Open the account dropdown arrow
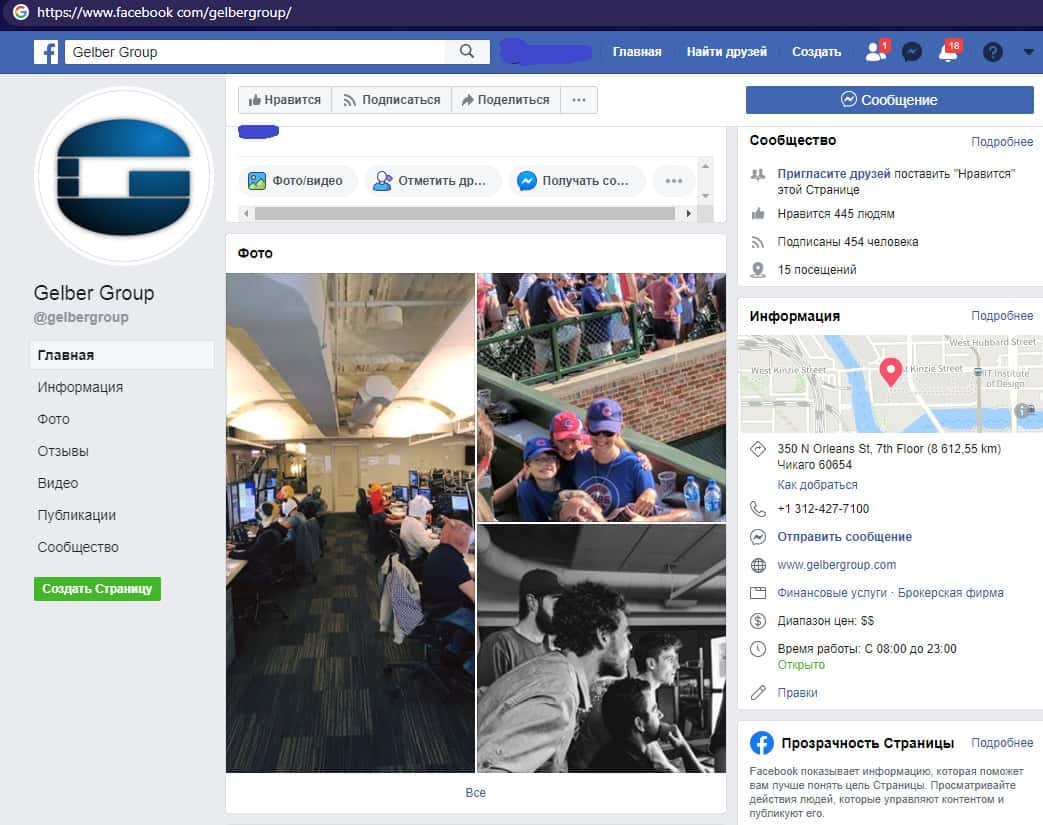The height and width of the screenshot is (825, 1043). pos(1028,52)
